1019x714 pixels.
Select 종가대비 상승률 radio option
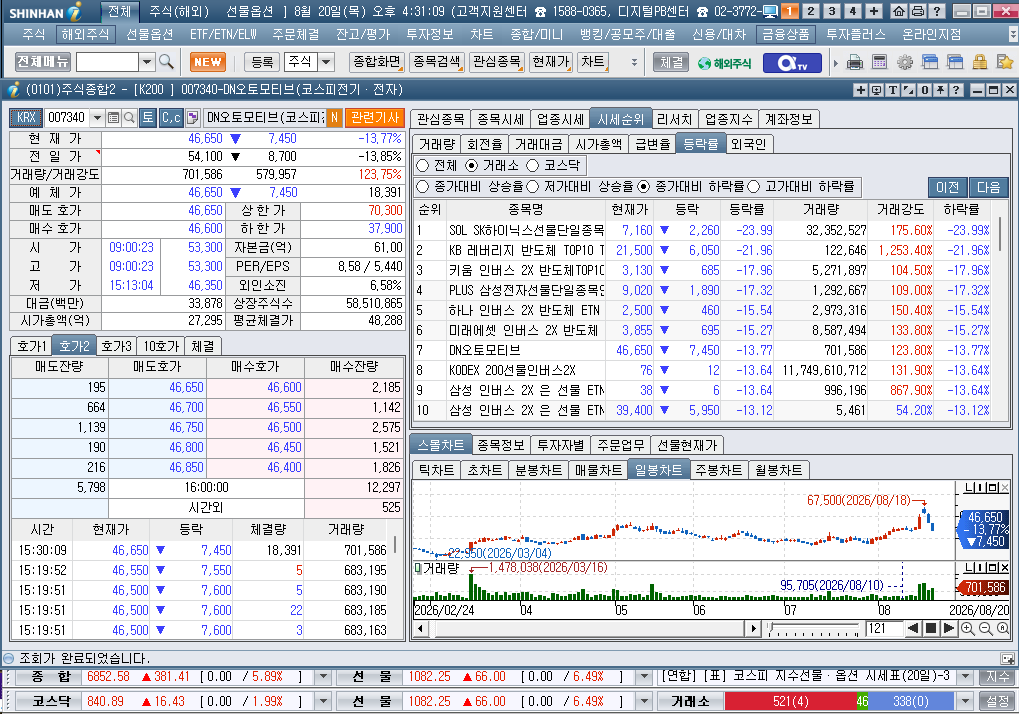coord(422,187)
